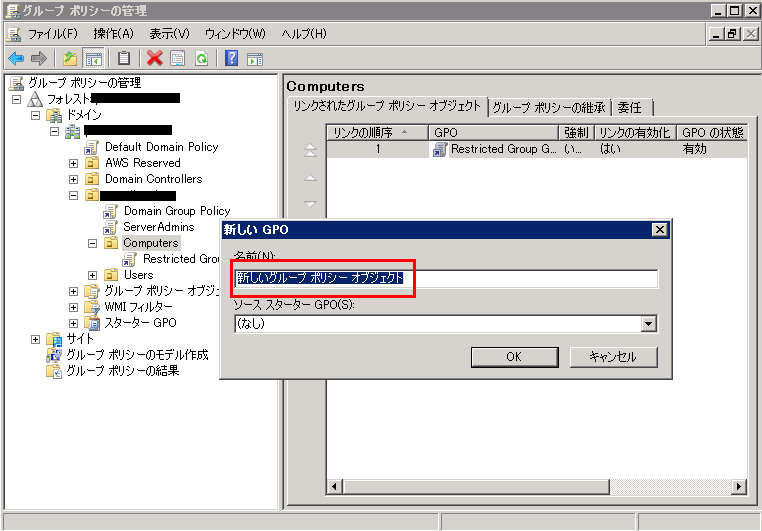The height and width of the screenshot is (531, 762).
Task: Click the Forward arrow toolbar icon
Action: pyautogui.click(x=38, y=59)
